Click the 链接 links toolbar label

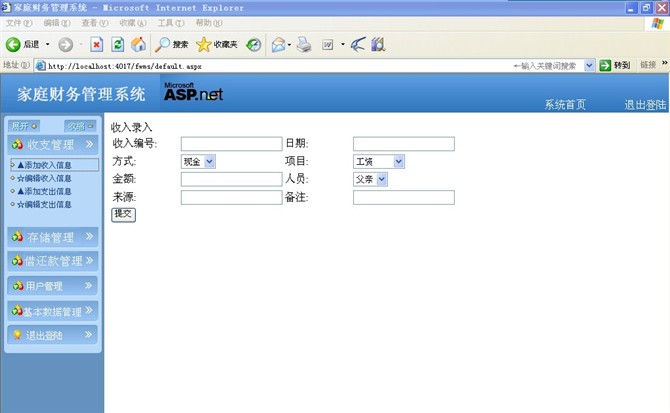(648, 65)
